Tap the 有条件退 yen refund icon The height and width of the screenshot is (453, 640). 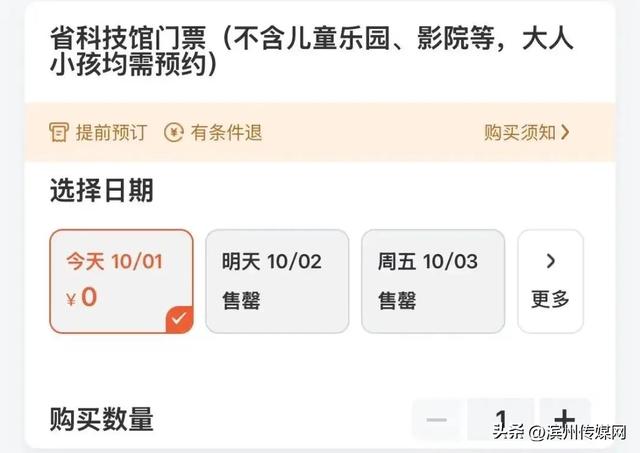point(174,132)
